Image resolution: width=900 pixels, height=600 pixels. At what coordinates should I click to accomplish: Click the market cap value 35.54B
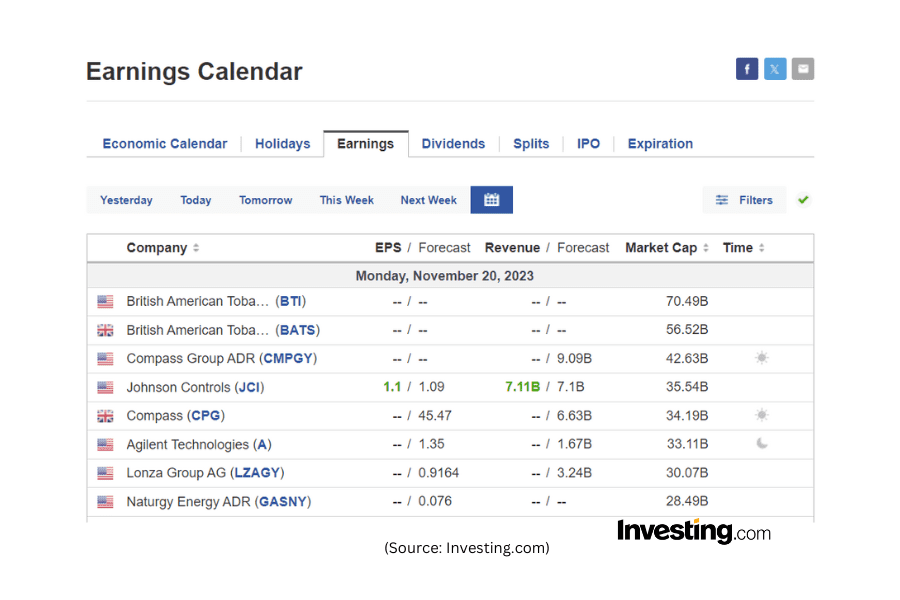tap(687, 387)
